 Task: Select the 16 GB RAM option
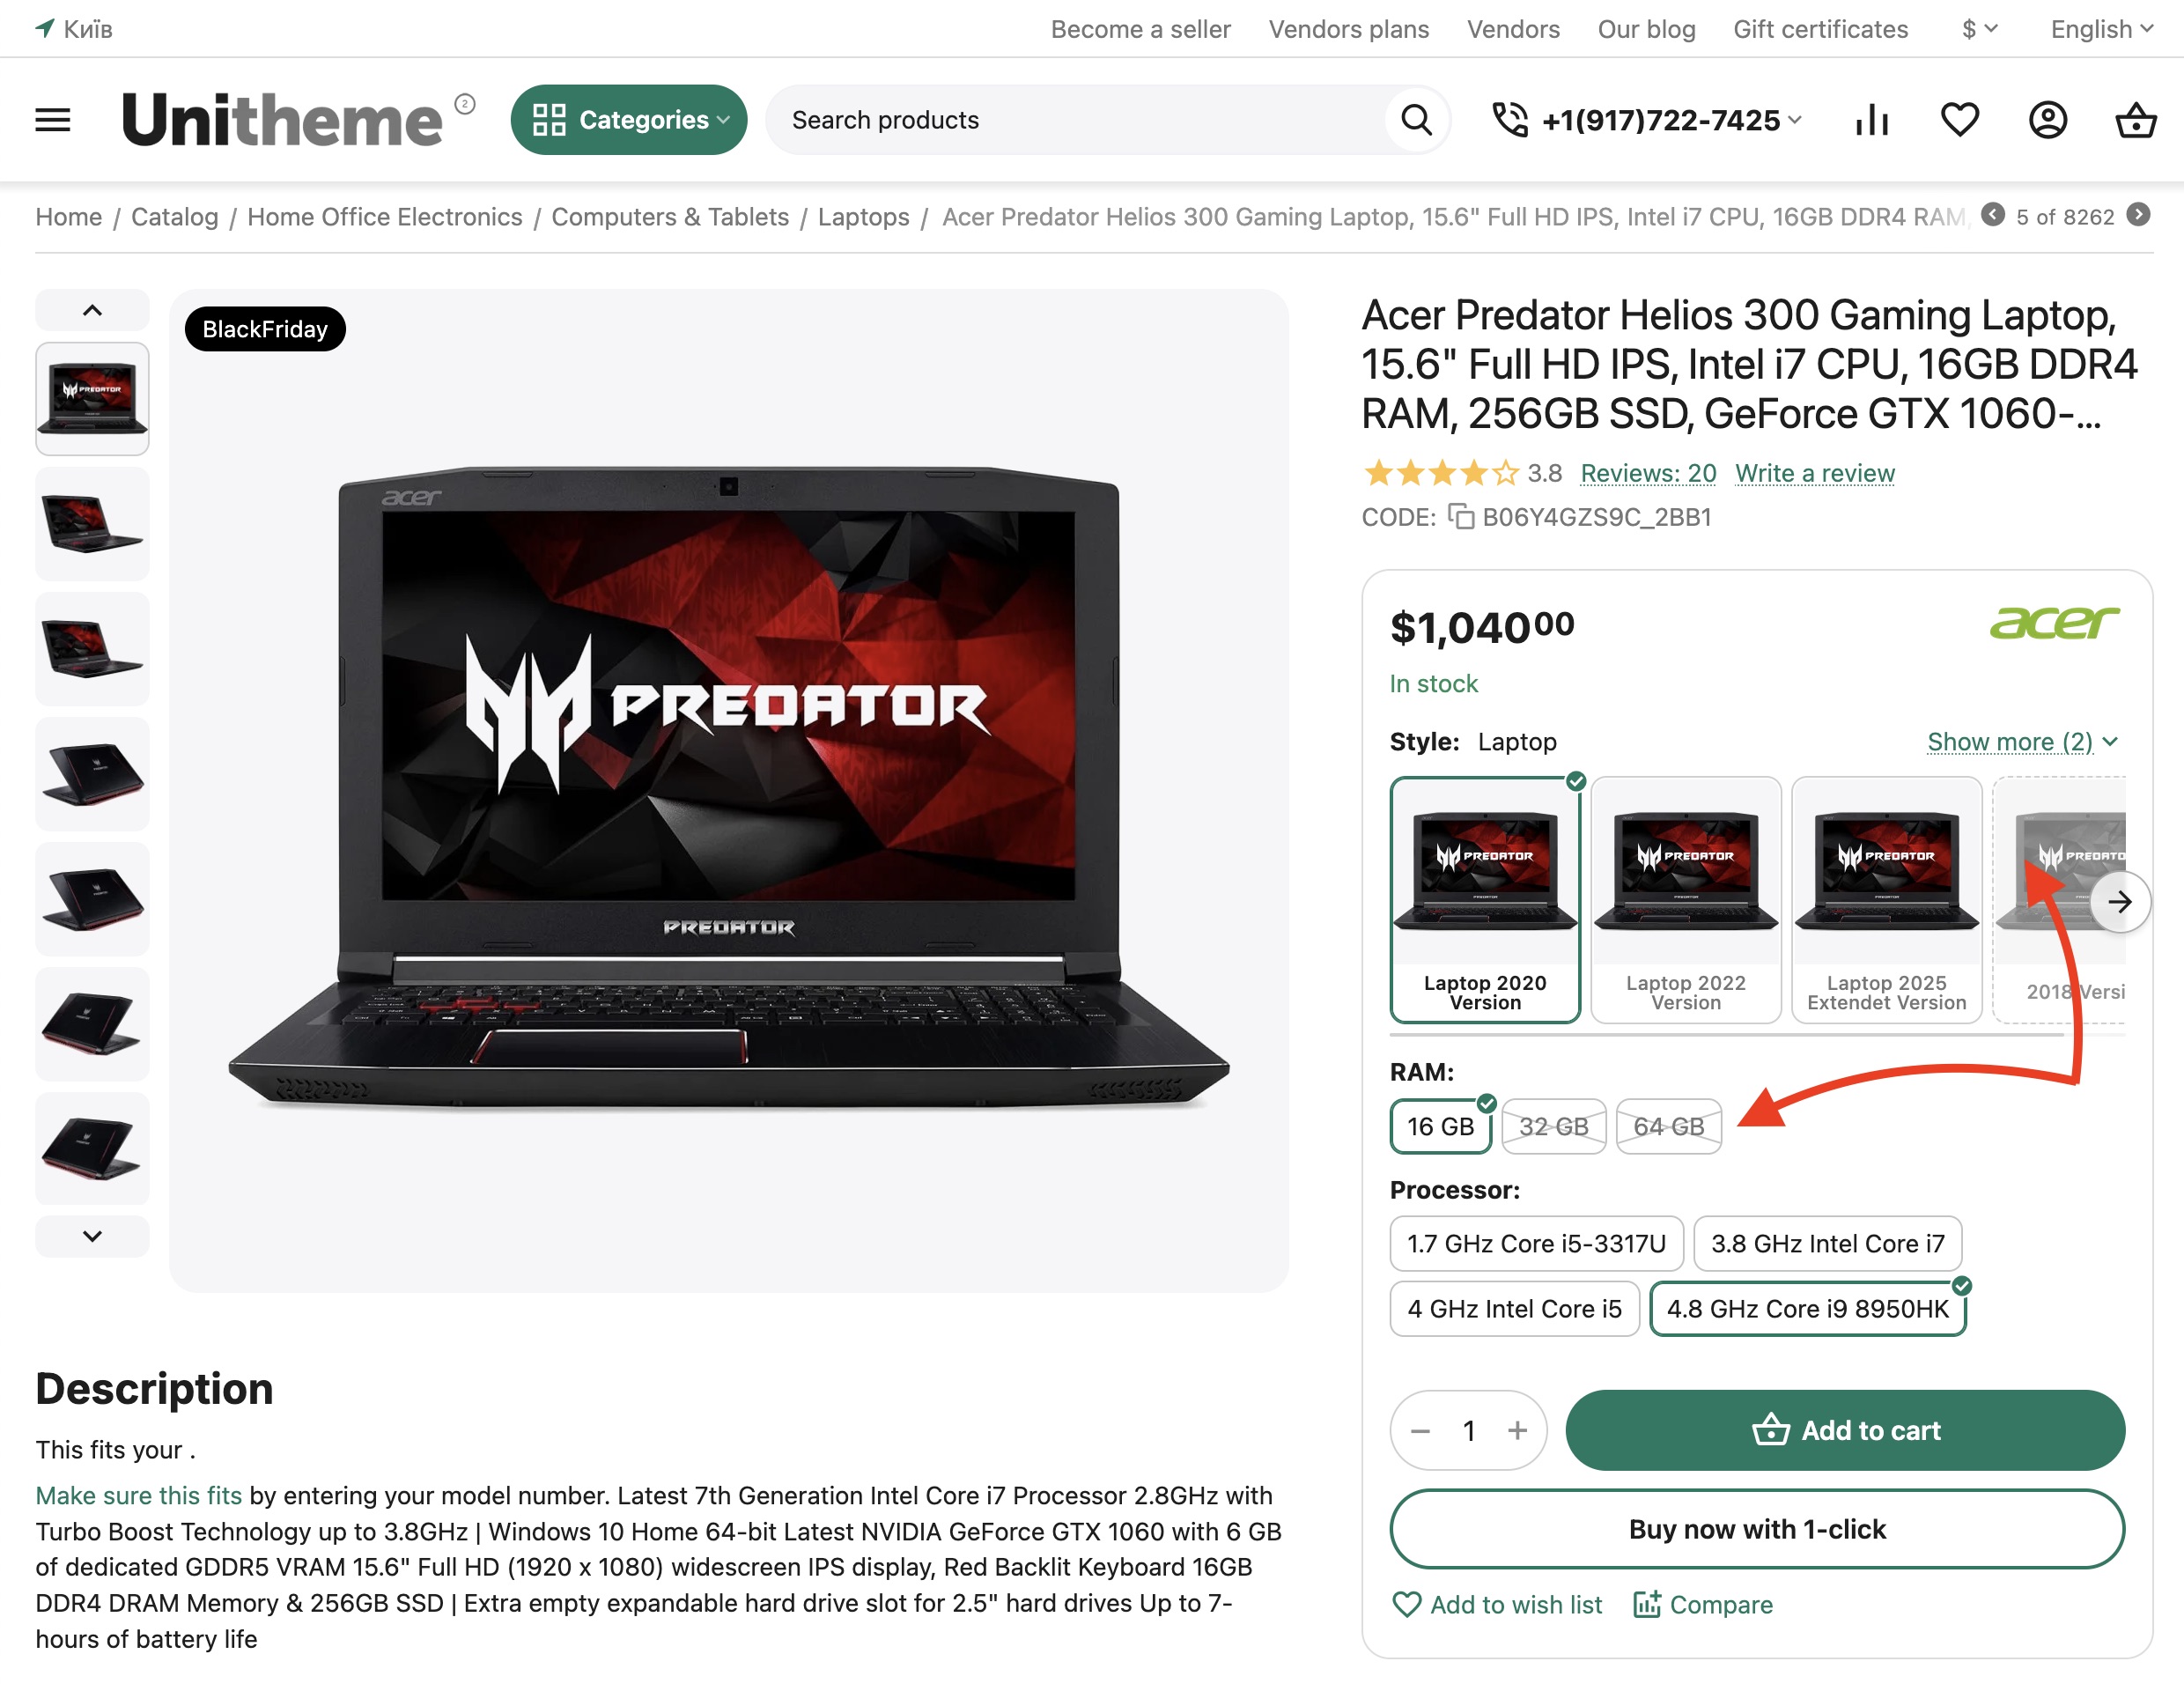pos(1440,1126)
